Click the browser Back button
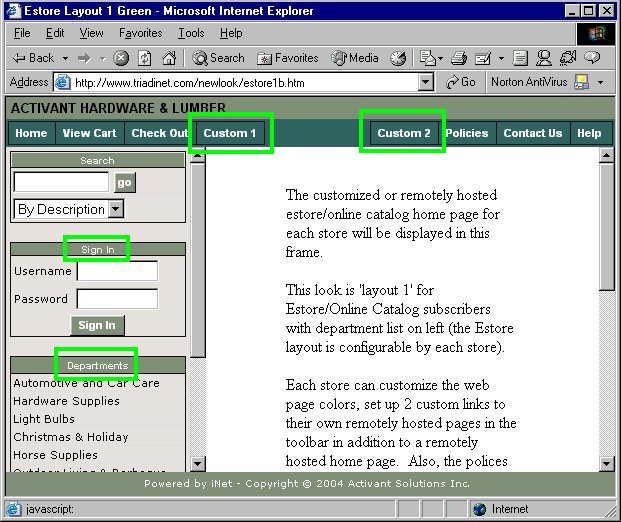Screen dimensions: 621x522 [x=33, y=58]
